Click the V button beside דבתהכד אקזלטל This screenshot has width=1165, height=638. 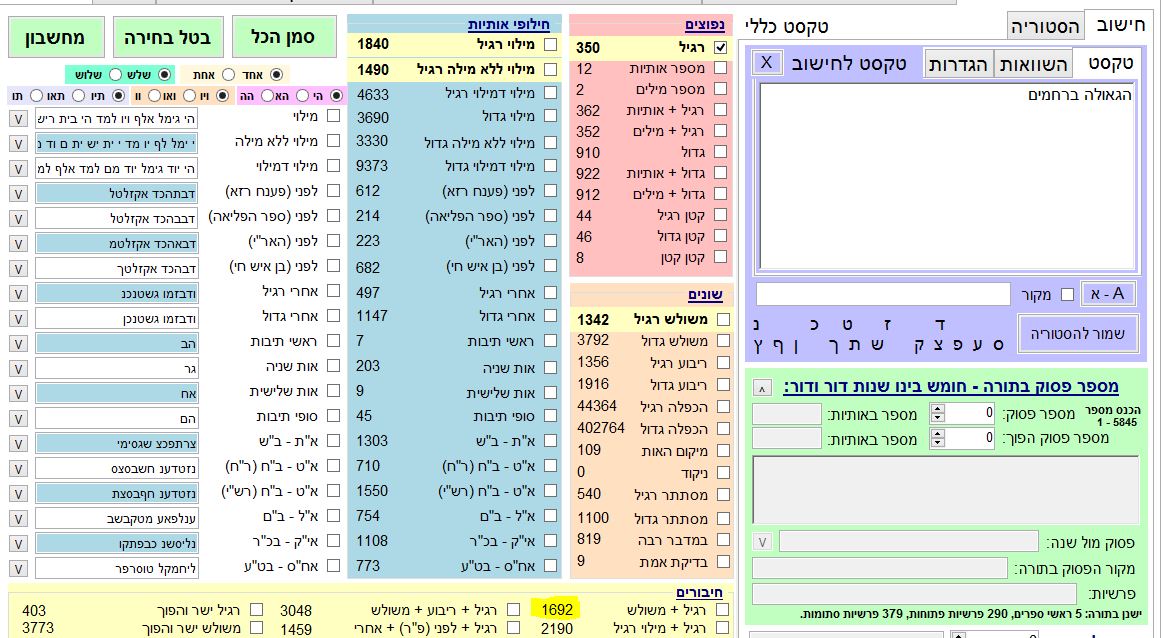coord(19,193)
